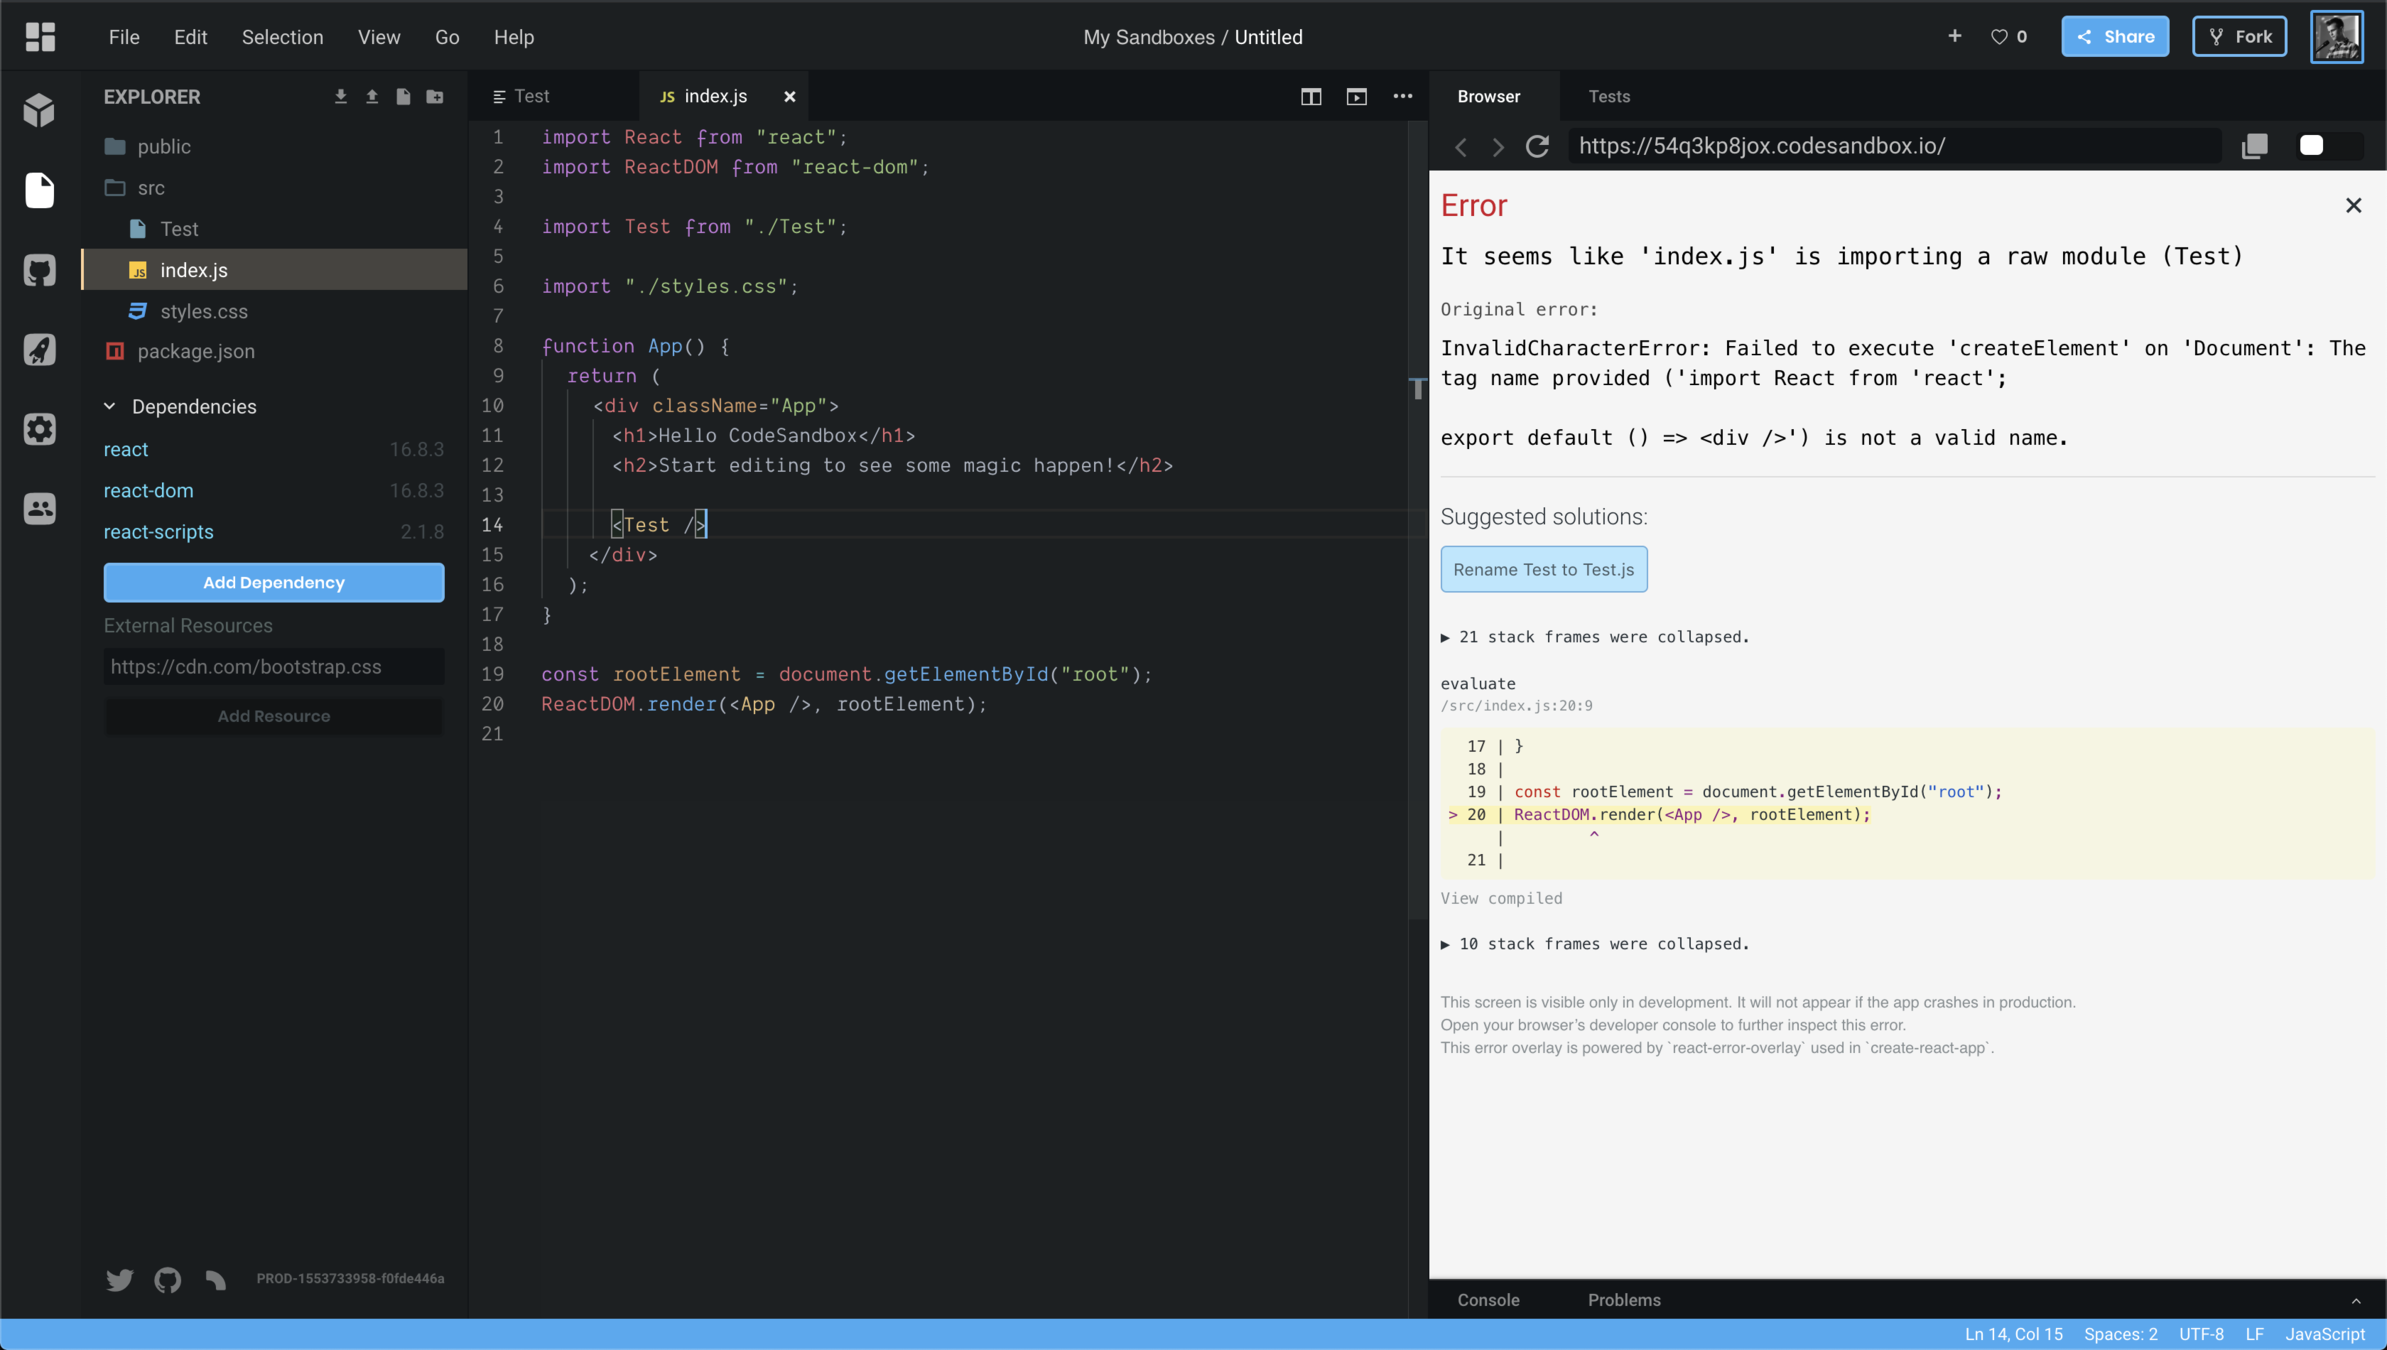Open Configuration Files gear panel
Image resolution: width=2387 pixels, height=1350 pixels.
40,429
